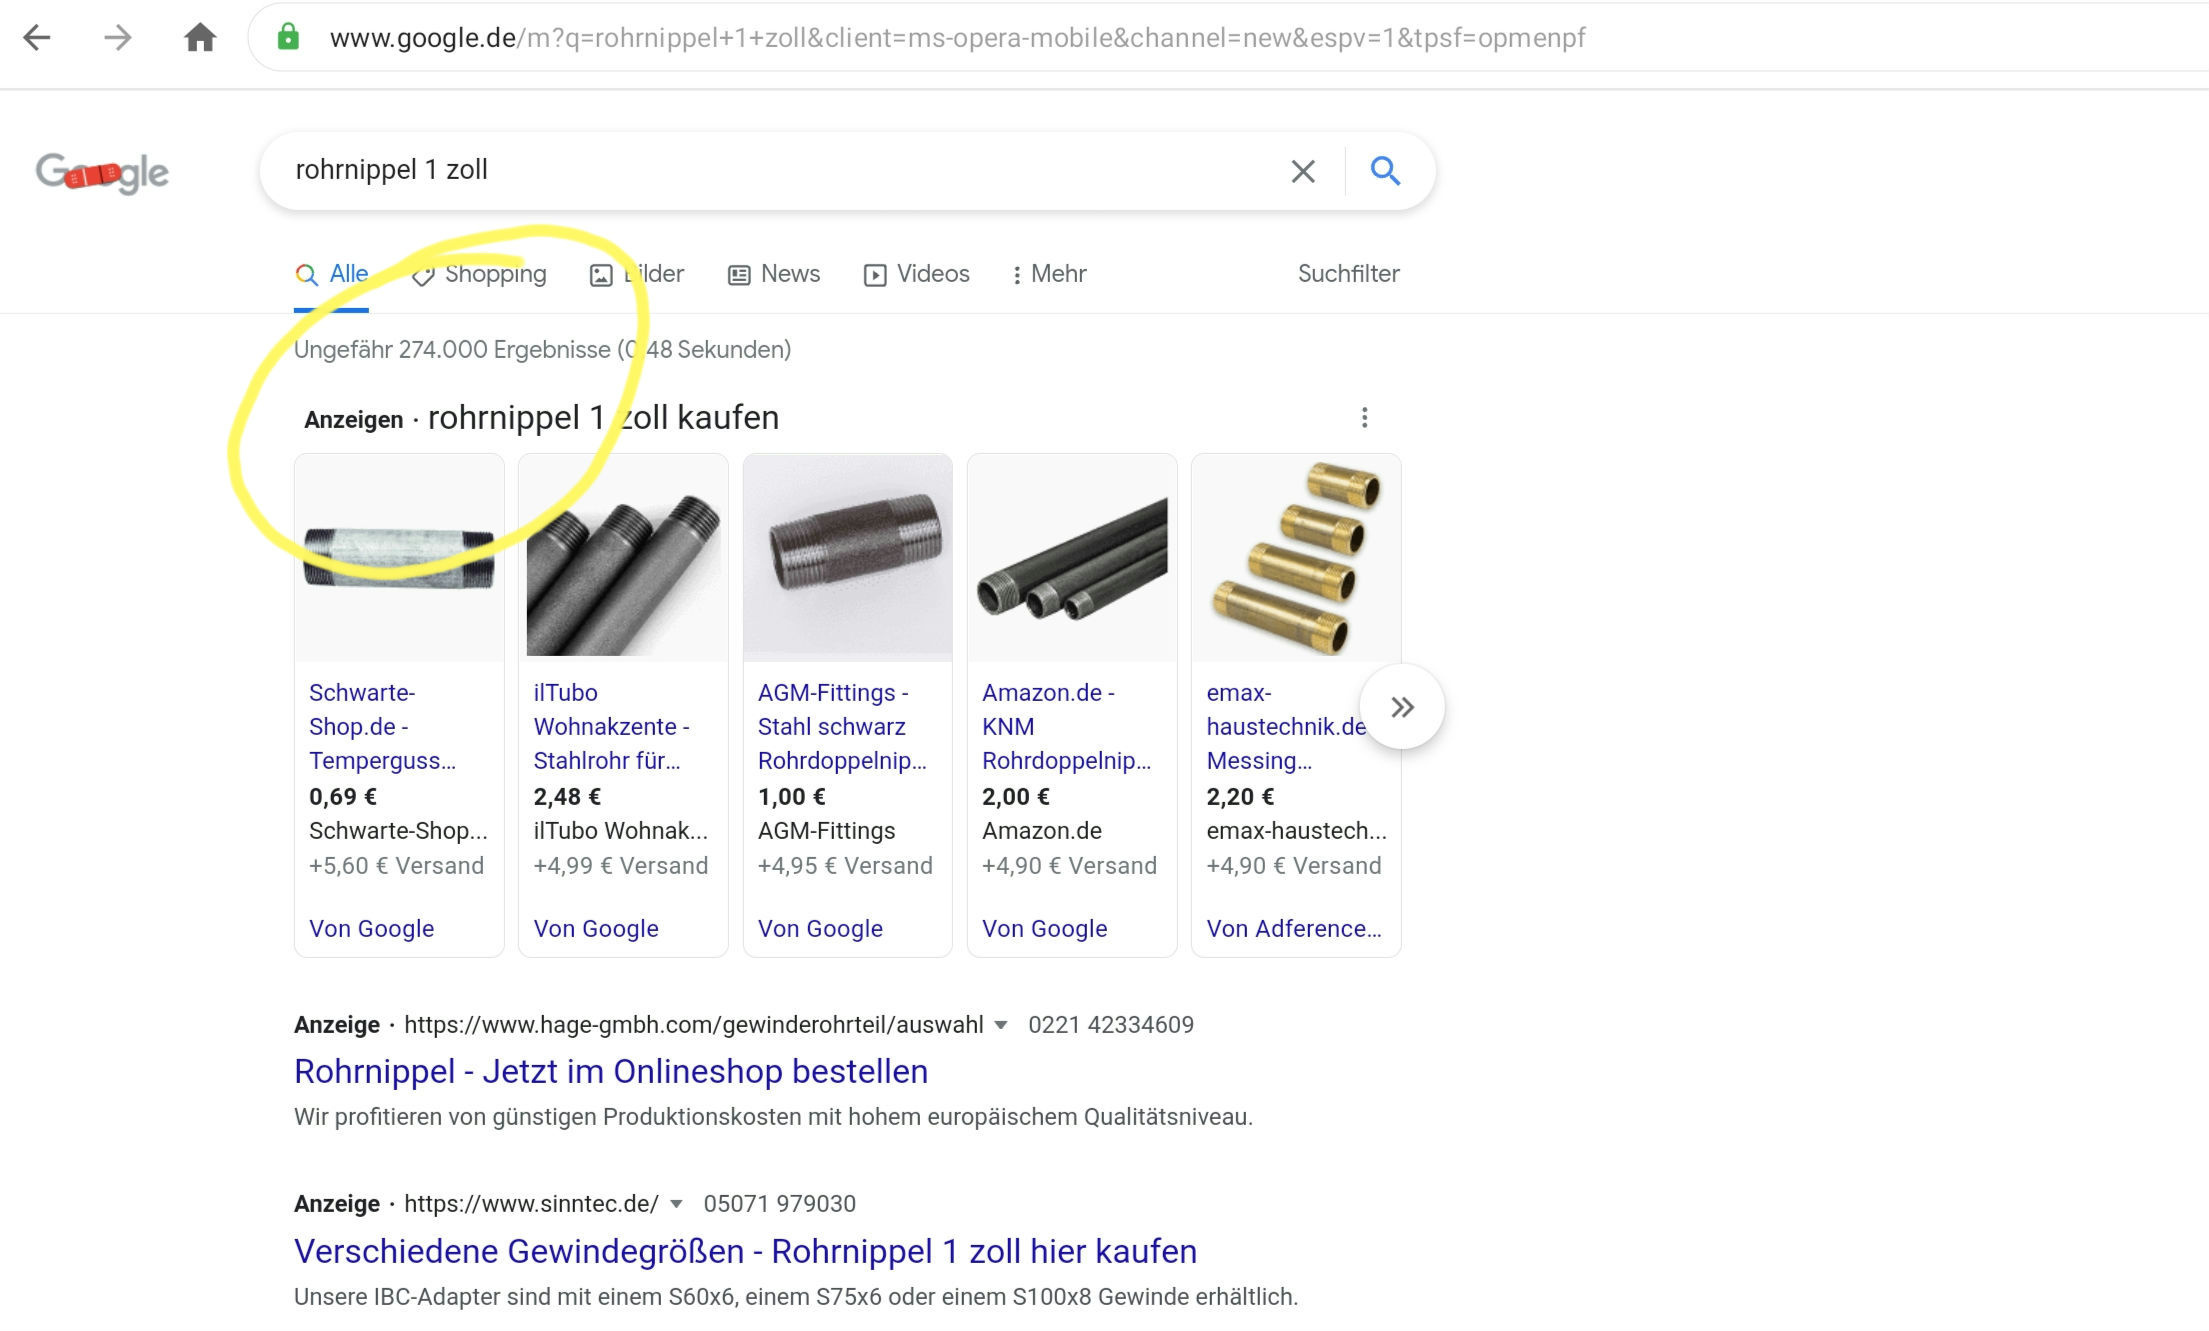Screen dimensions: 2209x1331
Task: Click the https://www.sinntec.de/ URL text
Action: coord(531,1204)
